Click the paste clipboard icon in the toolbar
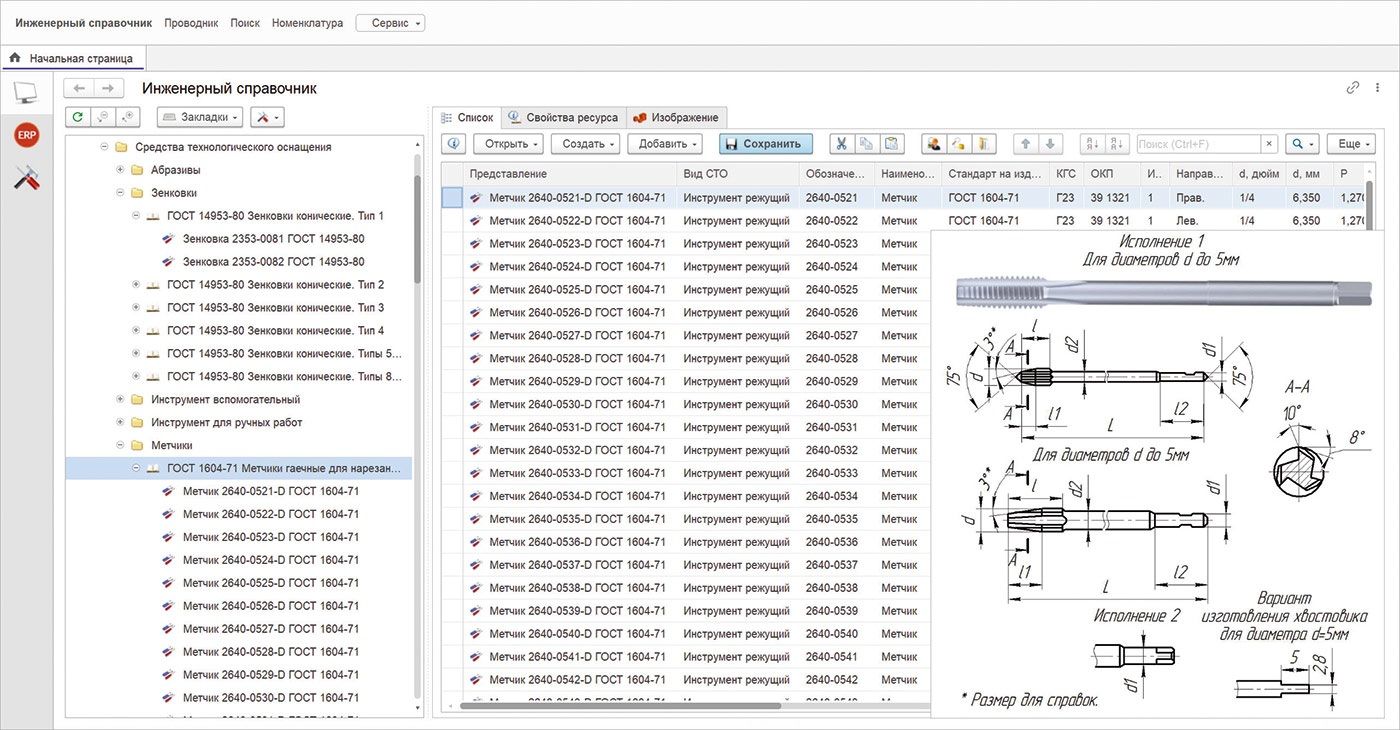The image size is (1400, 730). tap(890, 144)
